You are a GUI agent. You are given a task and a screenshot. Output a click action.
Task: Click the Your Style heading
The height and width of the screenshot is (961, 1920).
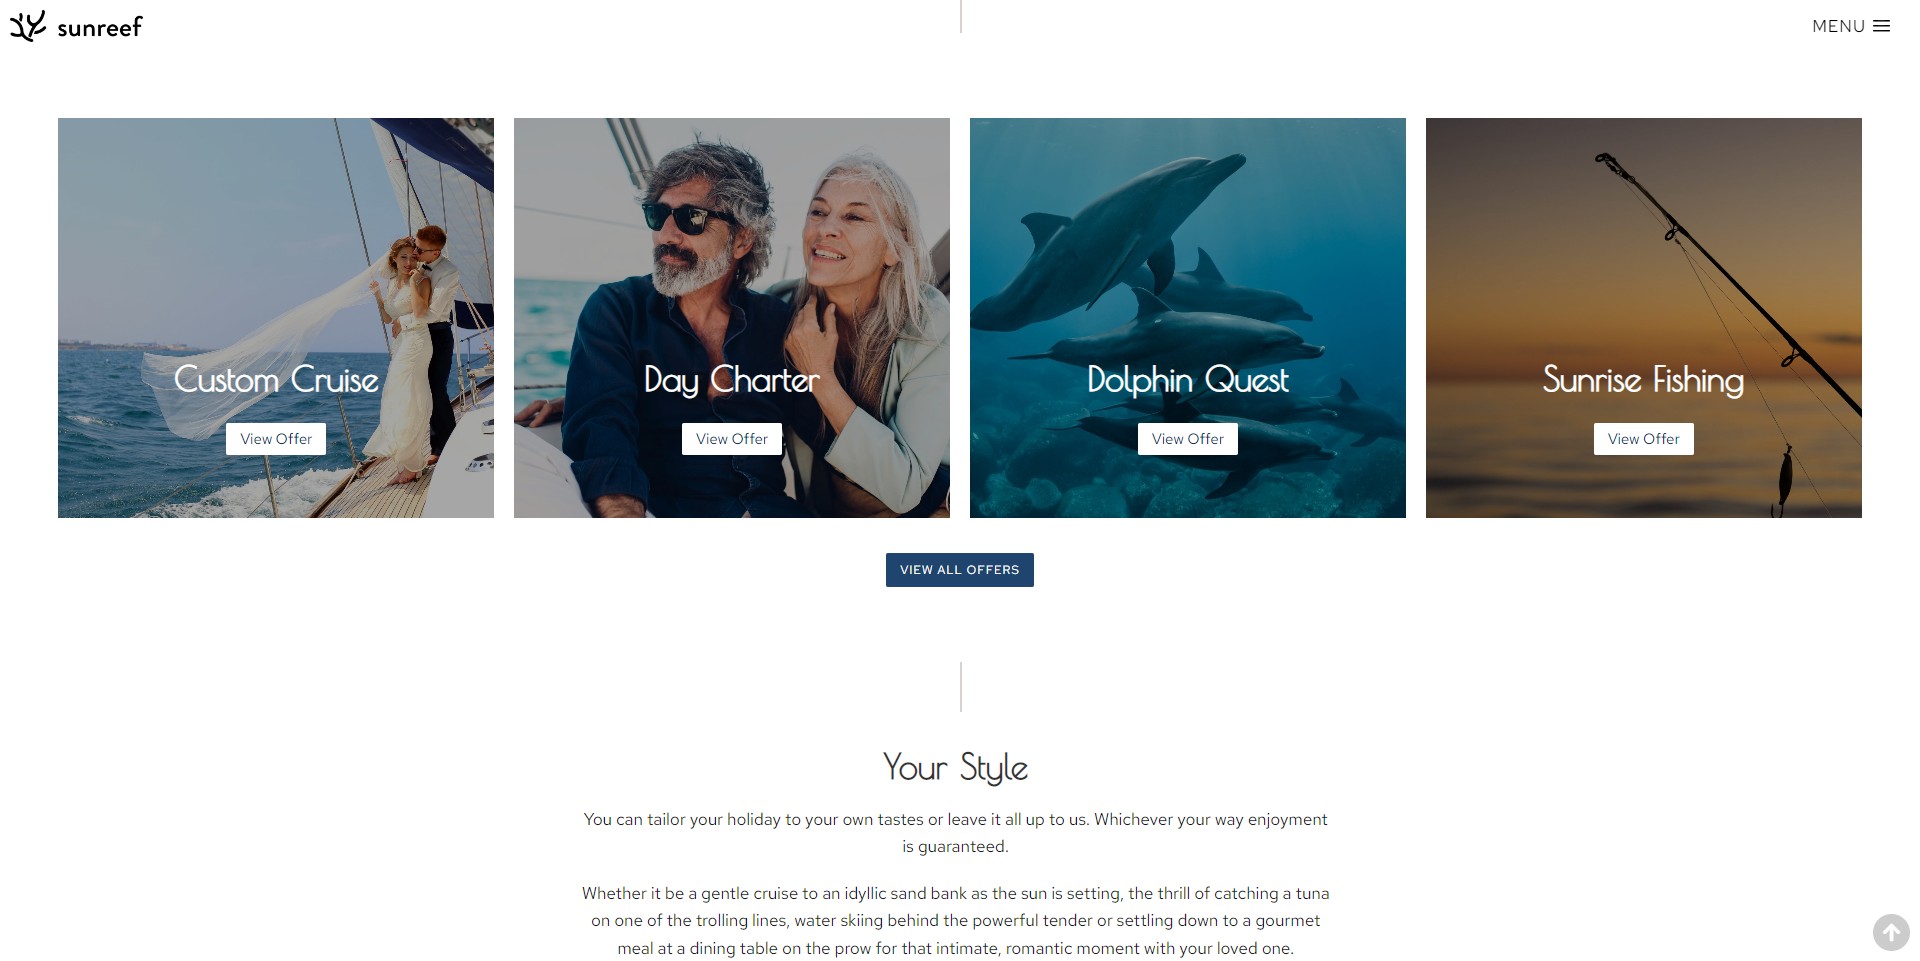956,768
